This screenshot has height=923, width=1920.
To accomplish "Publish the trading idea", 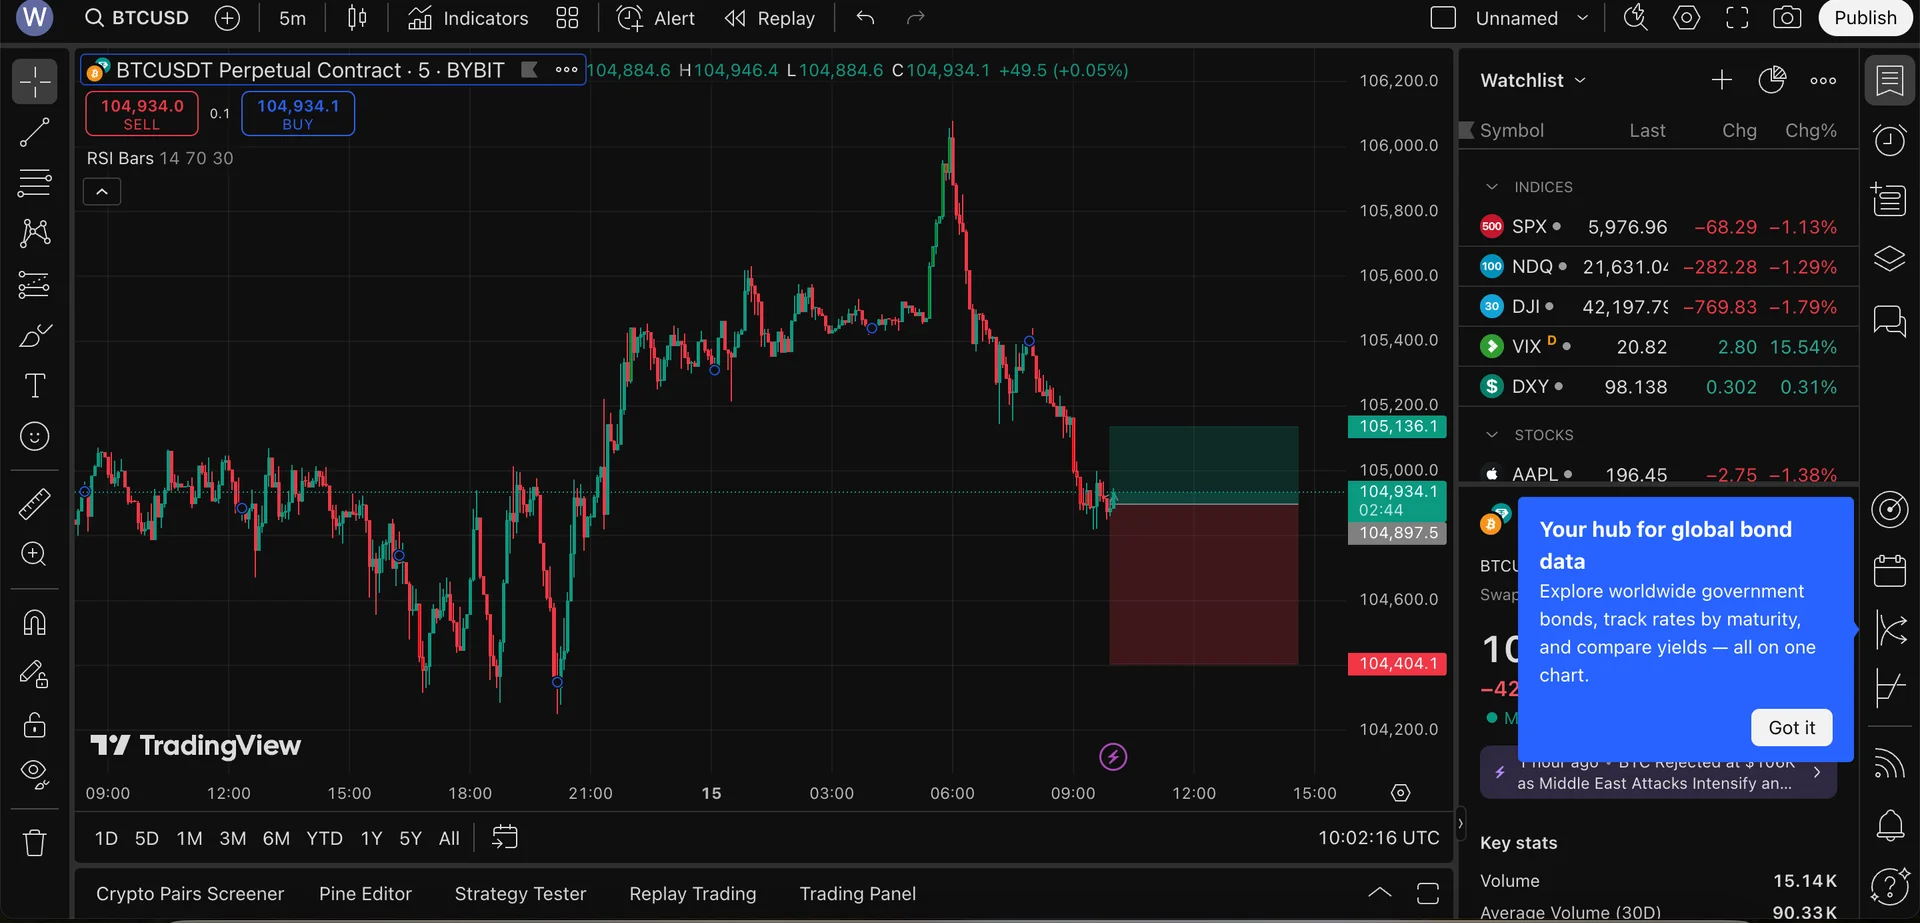I will (1865, 18).
